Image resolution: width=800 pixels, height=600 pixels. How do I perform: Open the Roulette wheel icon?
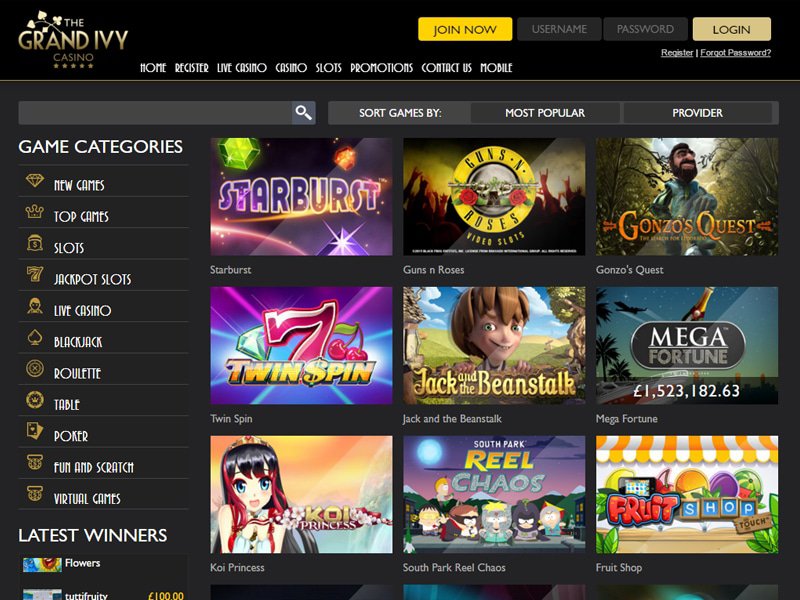35,368
